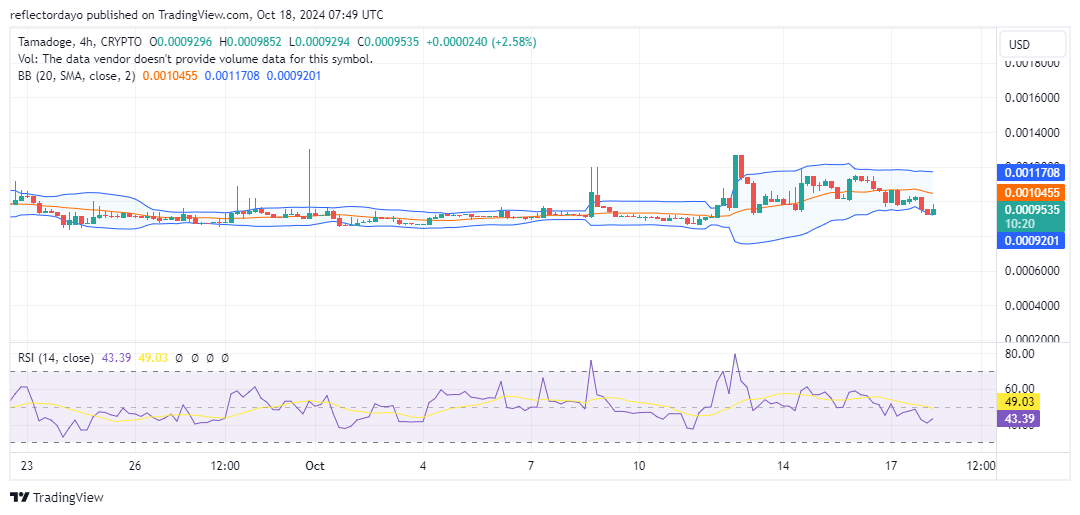Click the blue 0.0011708 price axis tag
The image size is (1080, 515).
click(x=1031, y=171)
